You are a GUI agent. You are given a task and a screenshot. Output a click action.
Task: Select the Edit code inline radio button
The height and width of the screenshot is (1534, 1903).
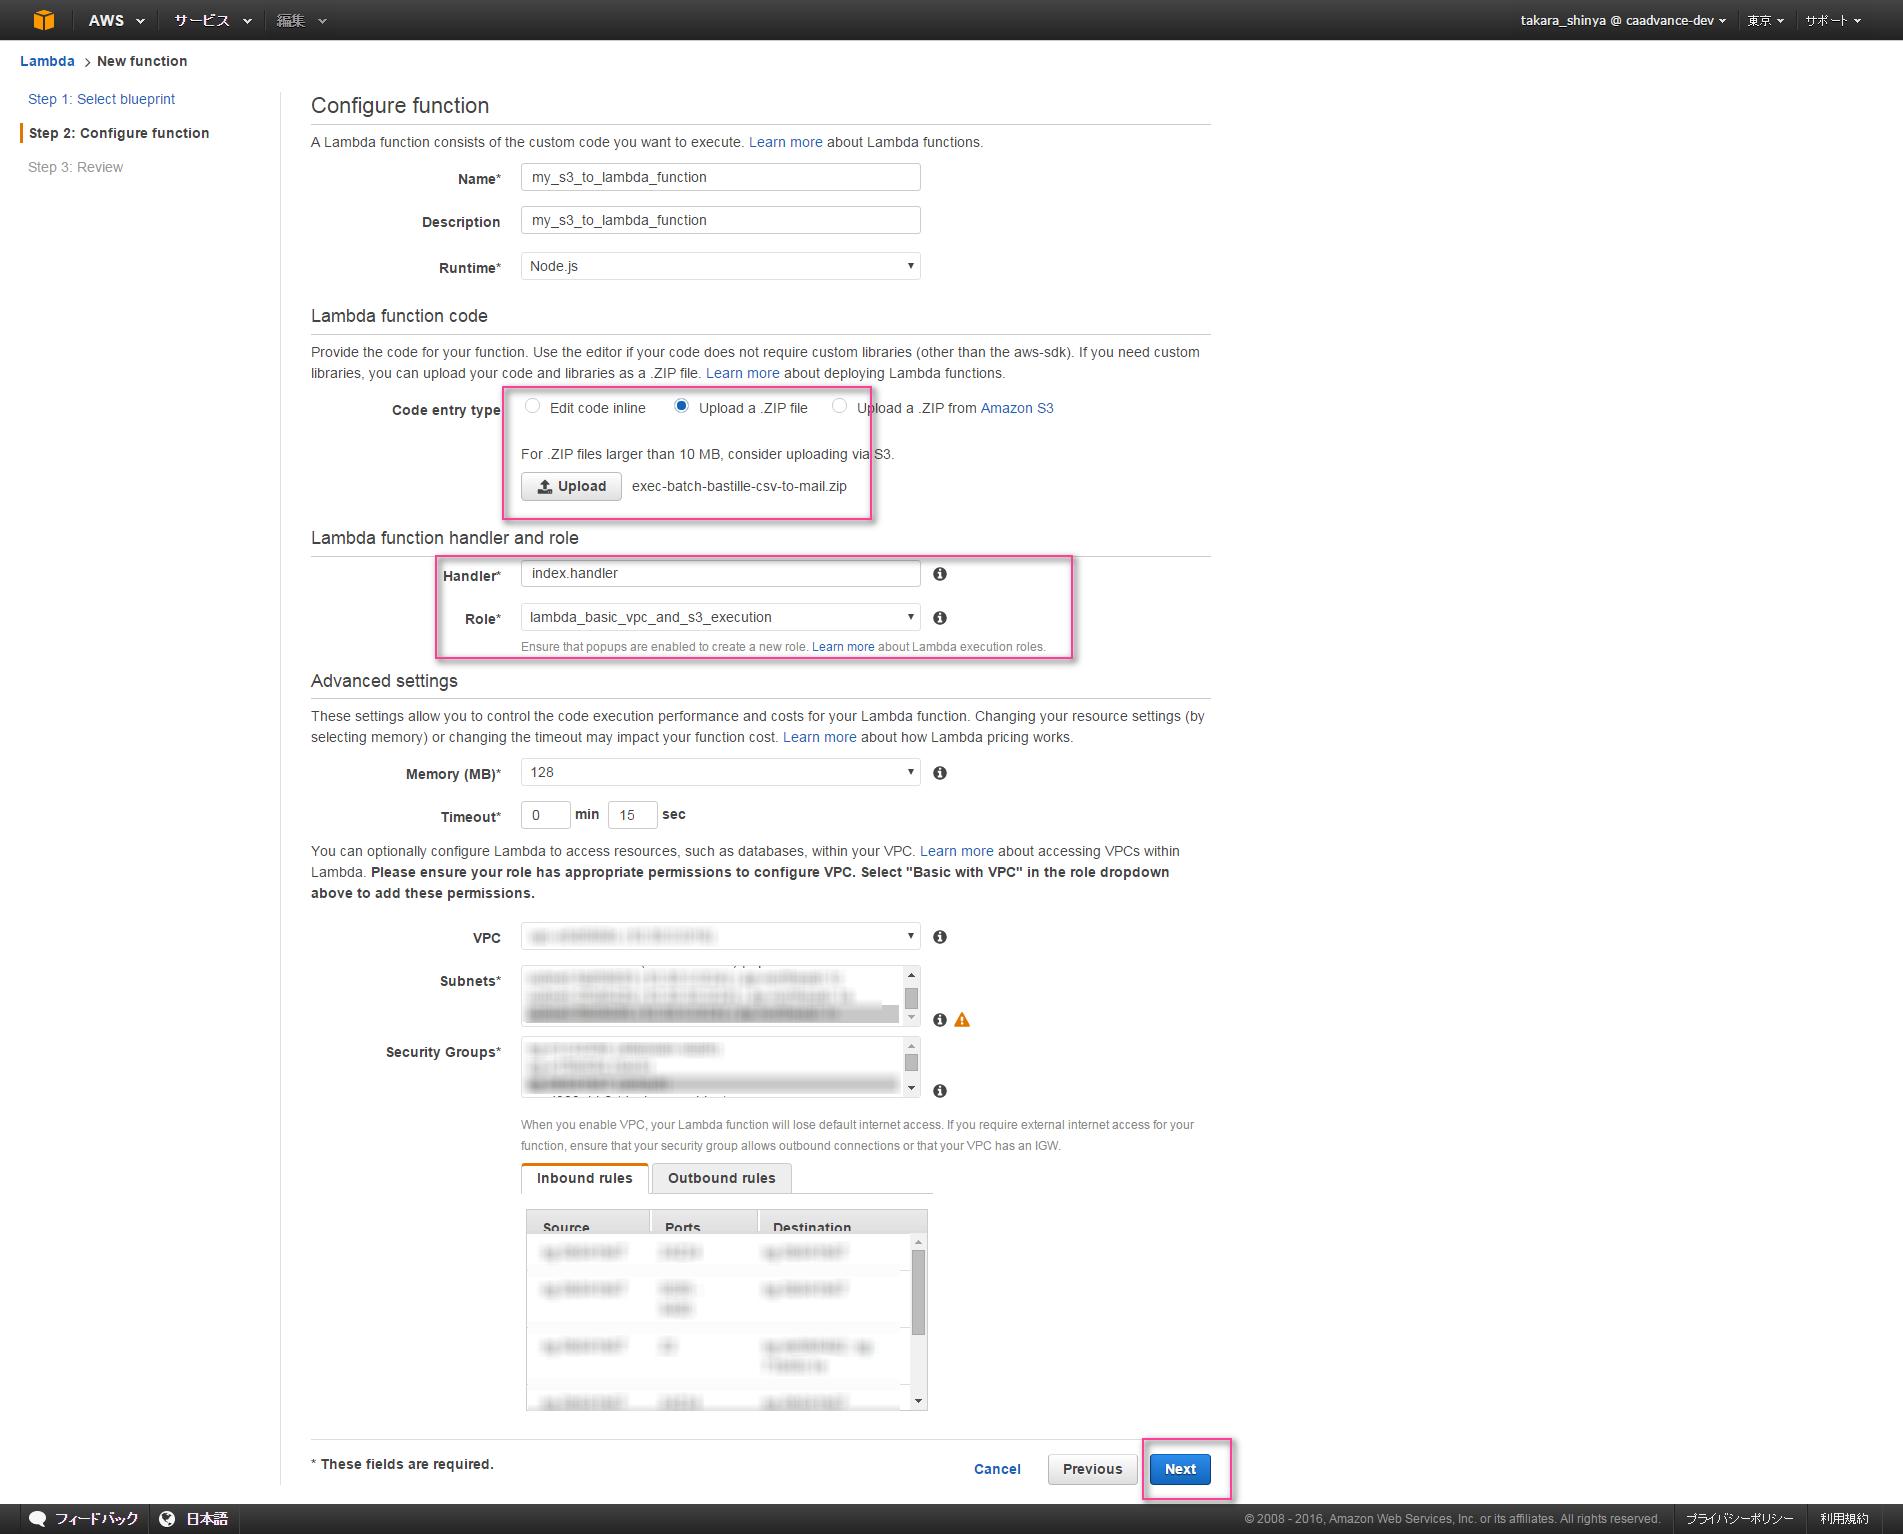point(532,406)
